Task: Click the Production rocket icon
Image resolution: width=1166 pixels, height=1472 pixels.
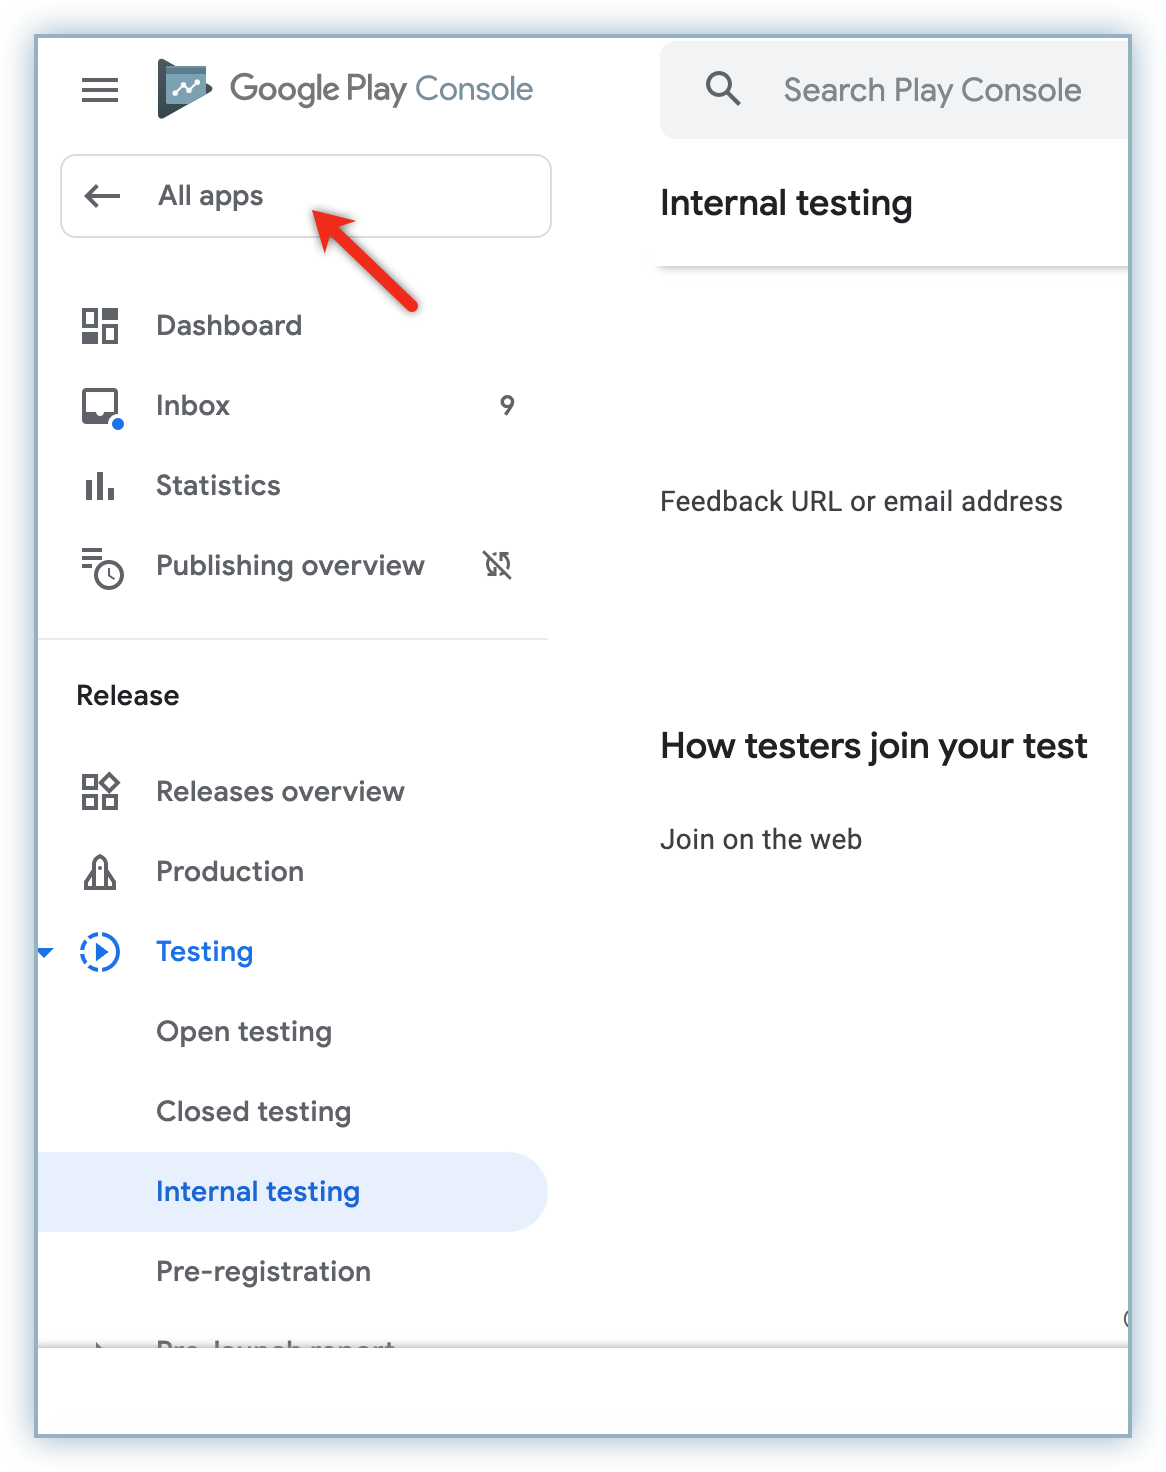Action: 100,872
